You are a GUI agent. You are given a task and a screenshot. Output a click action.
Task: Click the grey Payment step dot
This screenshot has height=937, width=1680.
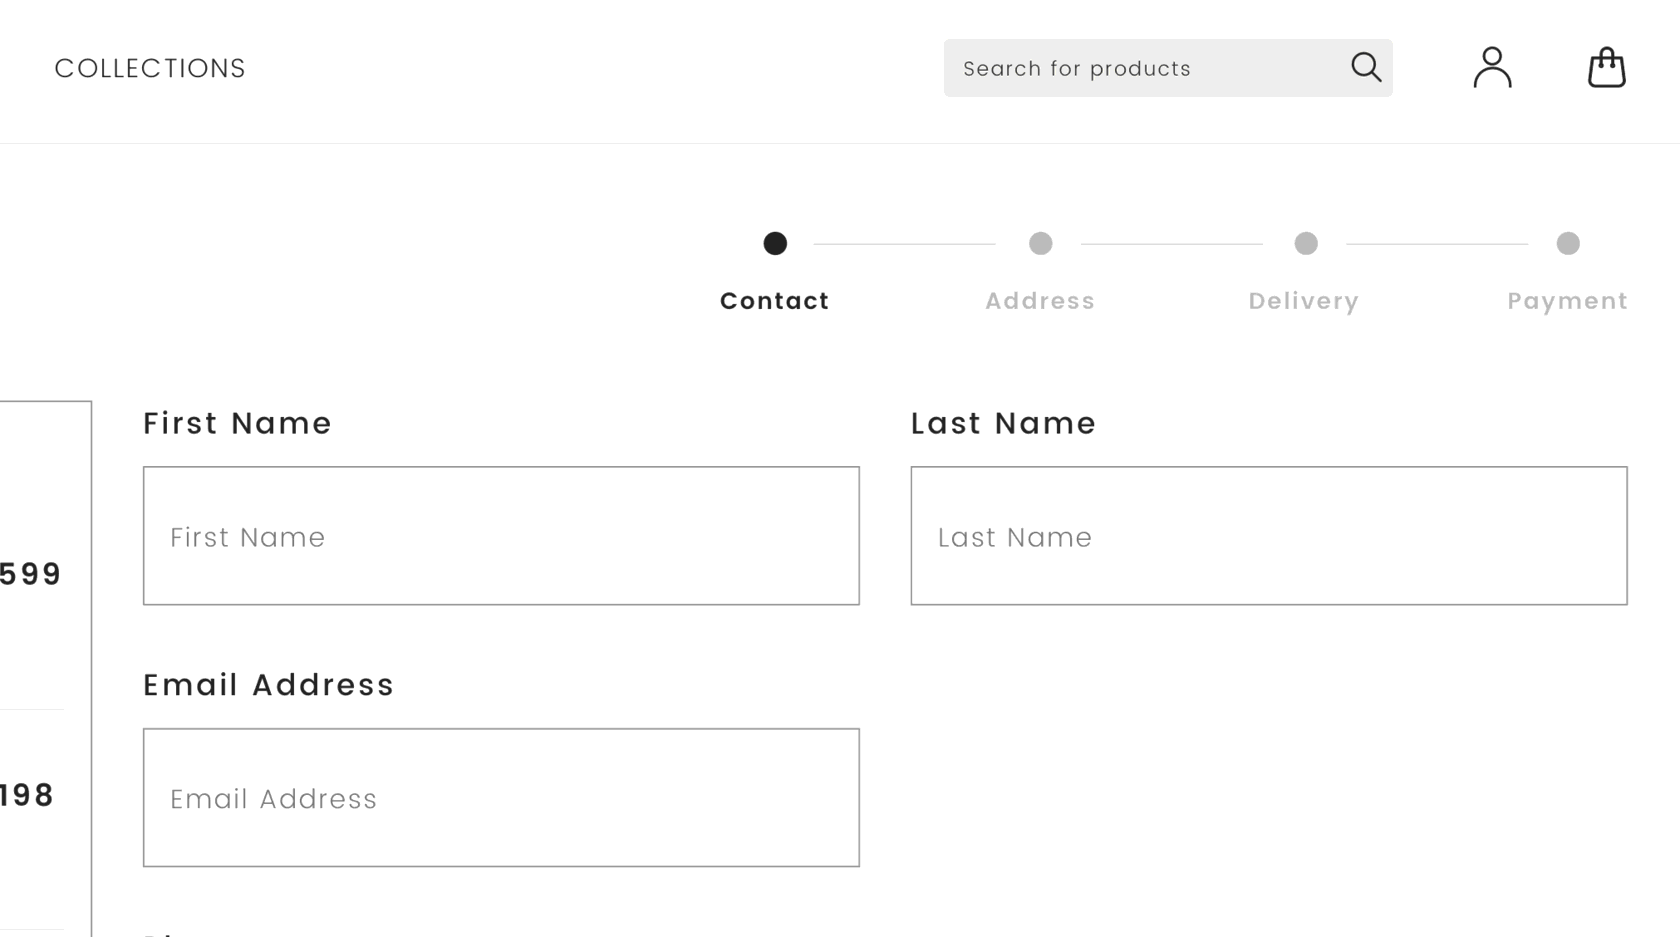point(1567,243)
